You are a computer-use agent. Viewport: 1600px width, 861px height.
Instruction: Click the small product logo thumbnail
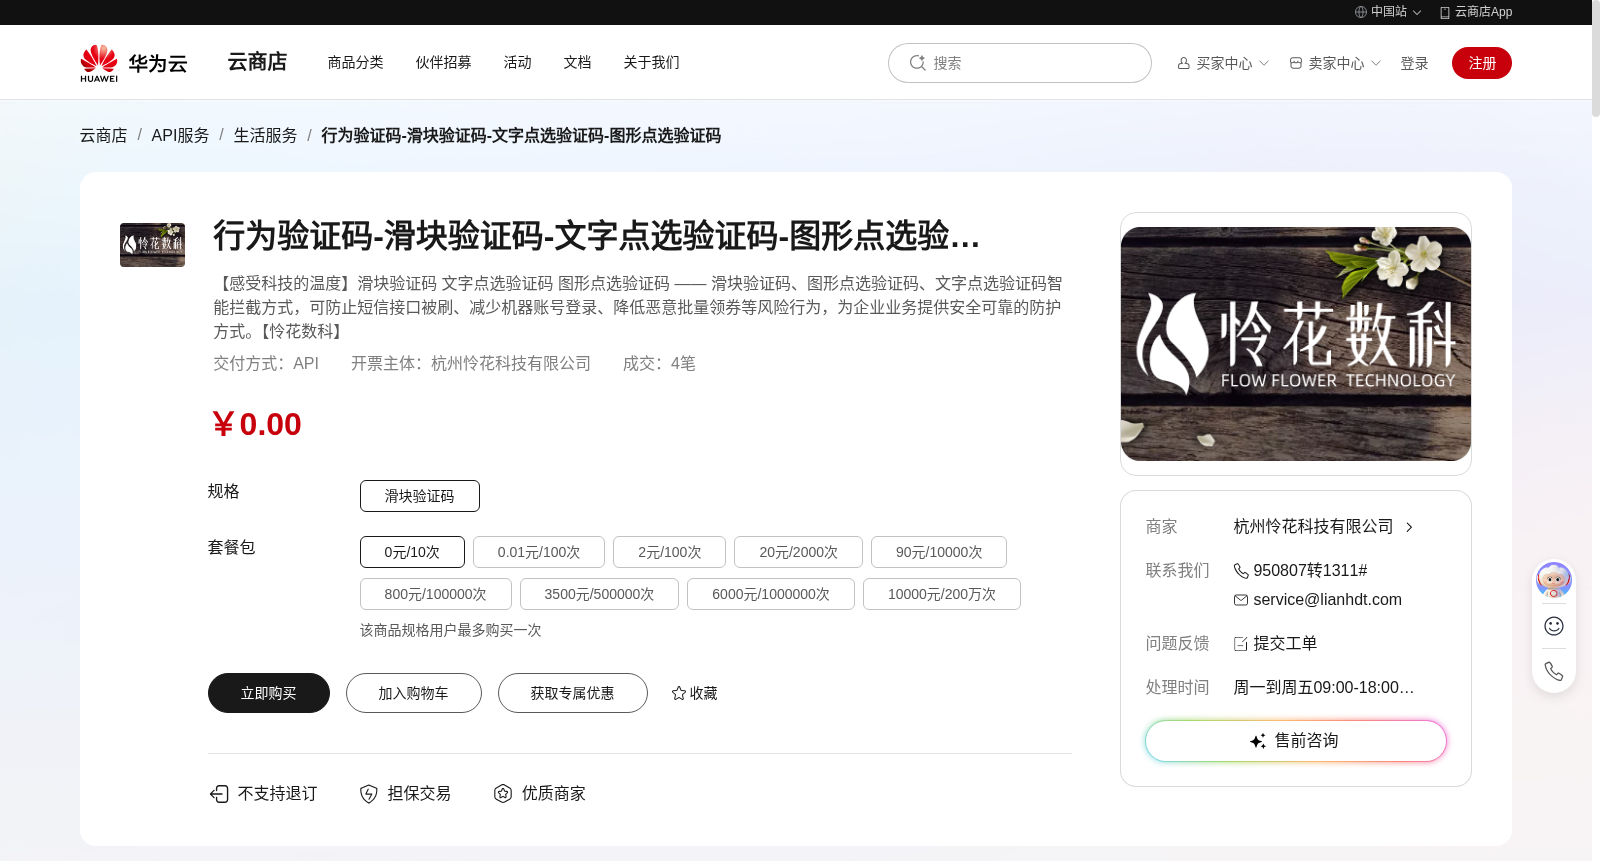(152, 245)
